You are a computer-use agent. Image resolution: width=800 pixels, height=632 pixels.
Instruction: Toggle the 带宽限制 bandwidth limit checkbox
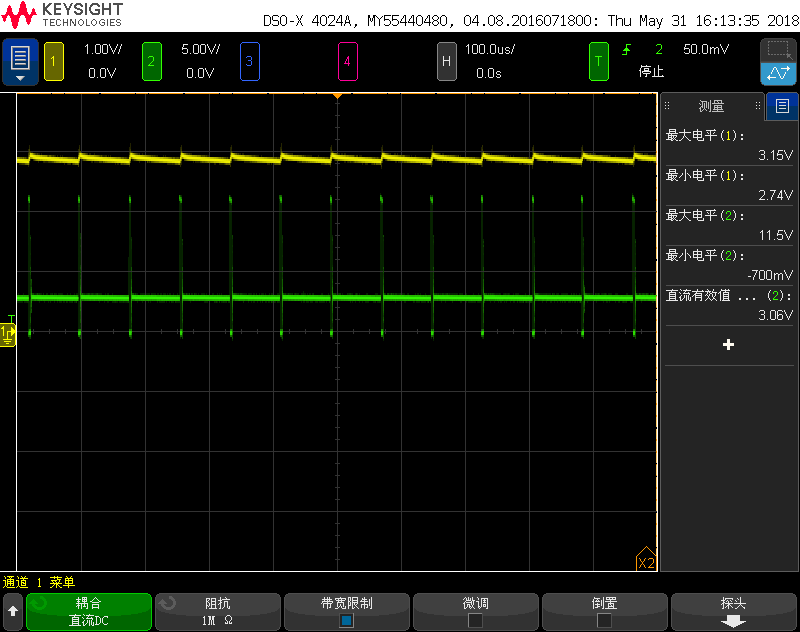pyautogui.click(x=346, y=620)
